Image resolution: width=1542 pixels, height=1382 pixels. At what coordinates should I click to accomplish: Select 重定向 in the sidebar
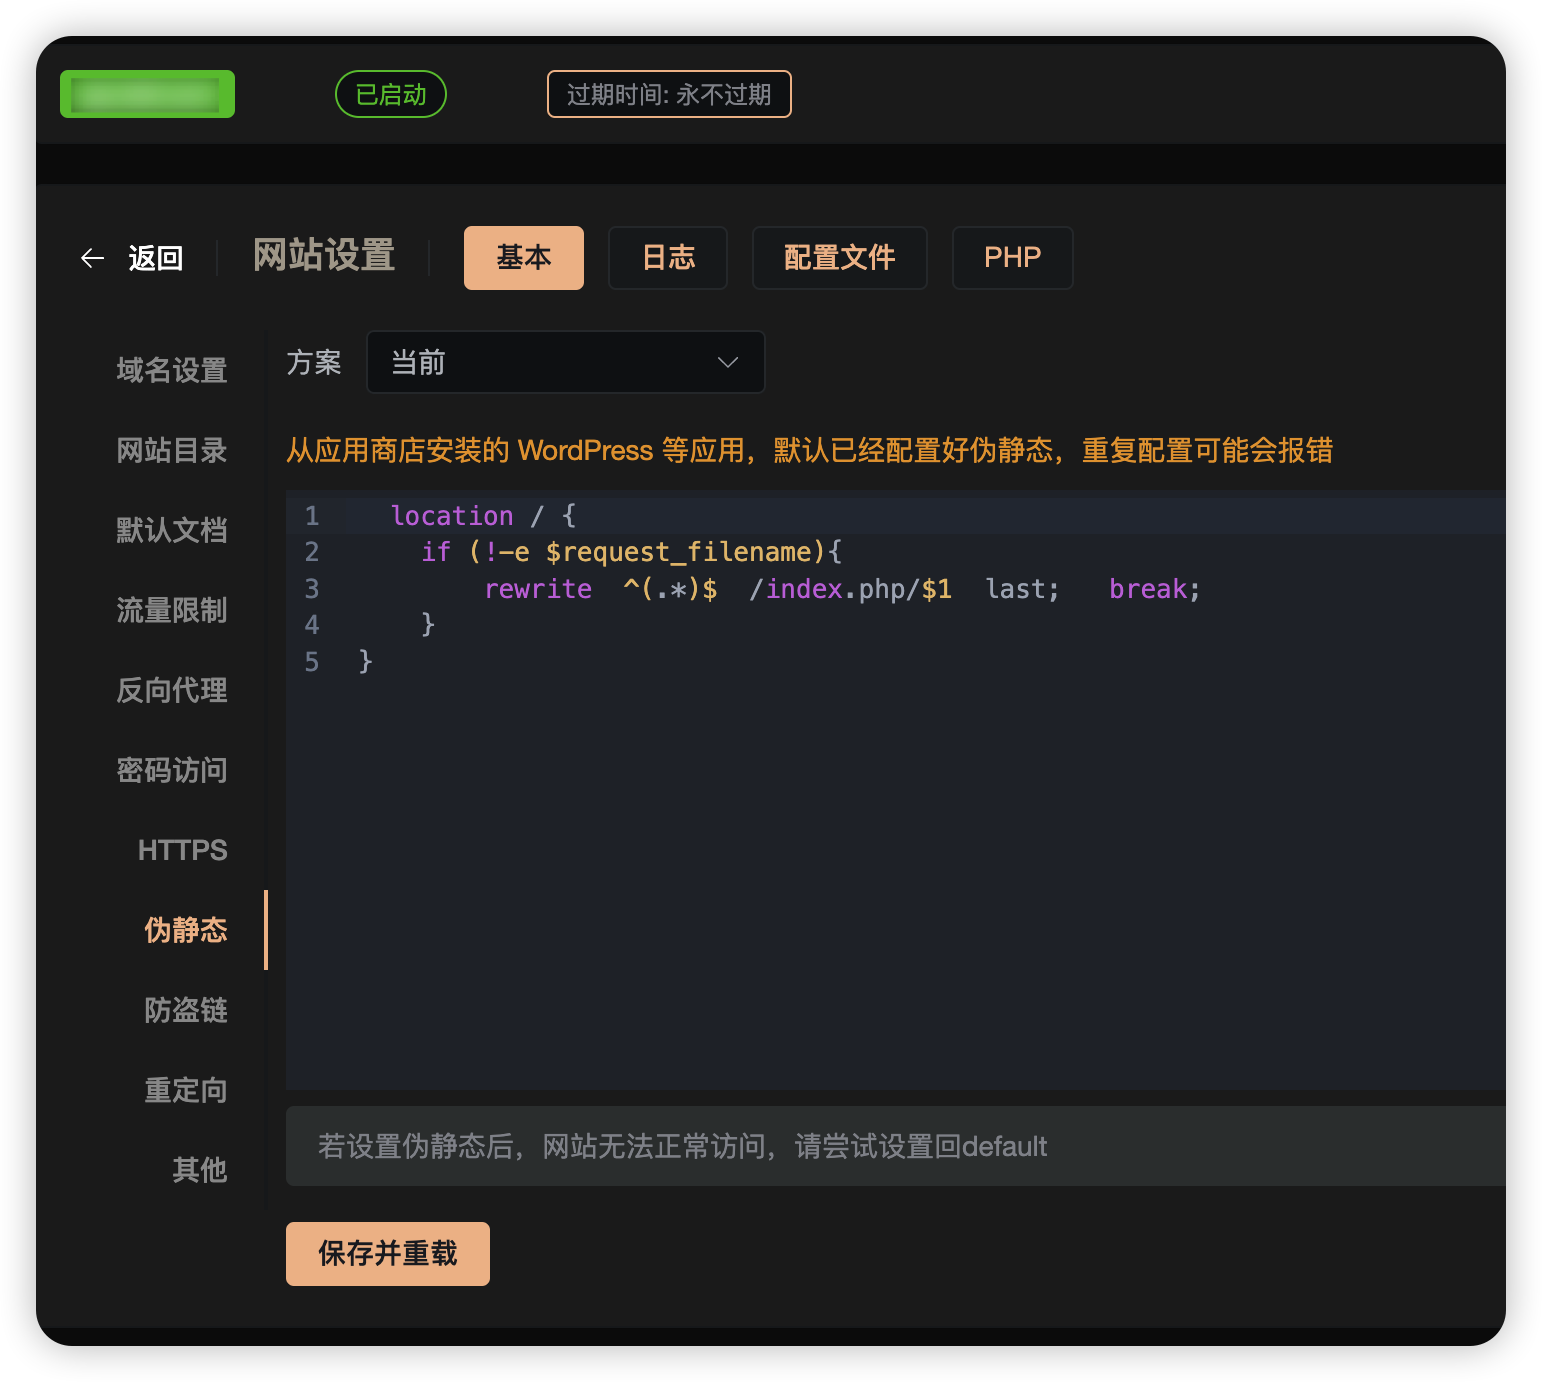pos(186,1090)
